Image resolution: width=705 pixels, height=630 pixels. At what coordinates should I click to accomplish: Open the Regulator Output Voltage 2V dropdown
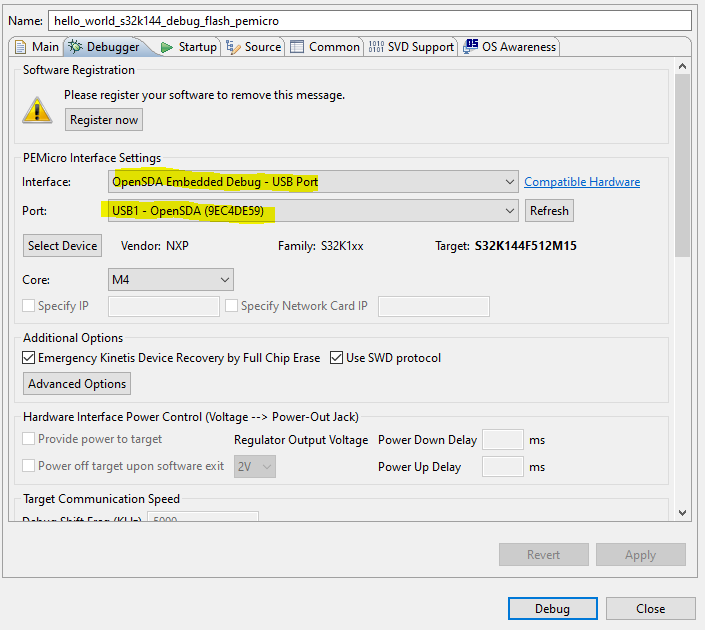coord(254,467)
